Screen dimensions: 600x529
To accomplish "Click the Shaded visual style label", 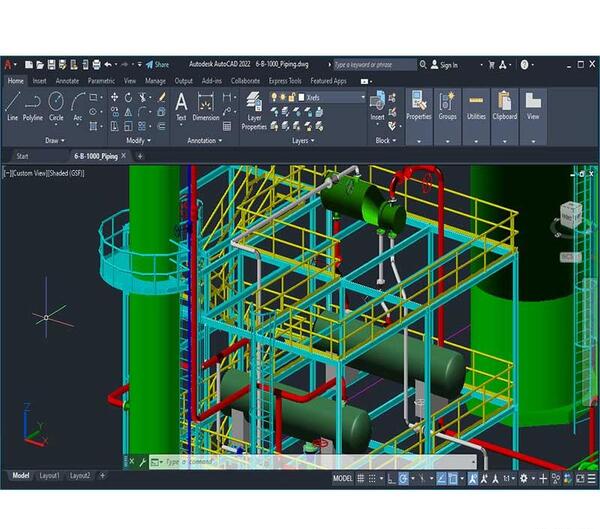I will (65, 173).
